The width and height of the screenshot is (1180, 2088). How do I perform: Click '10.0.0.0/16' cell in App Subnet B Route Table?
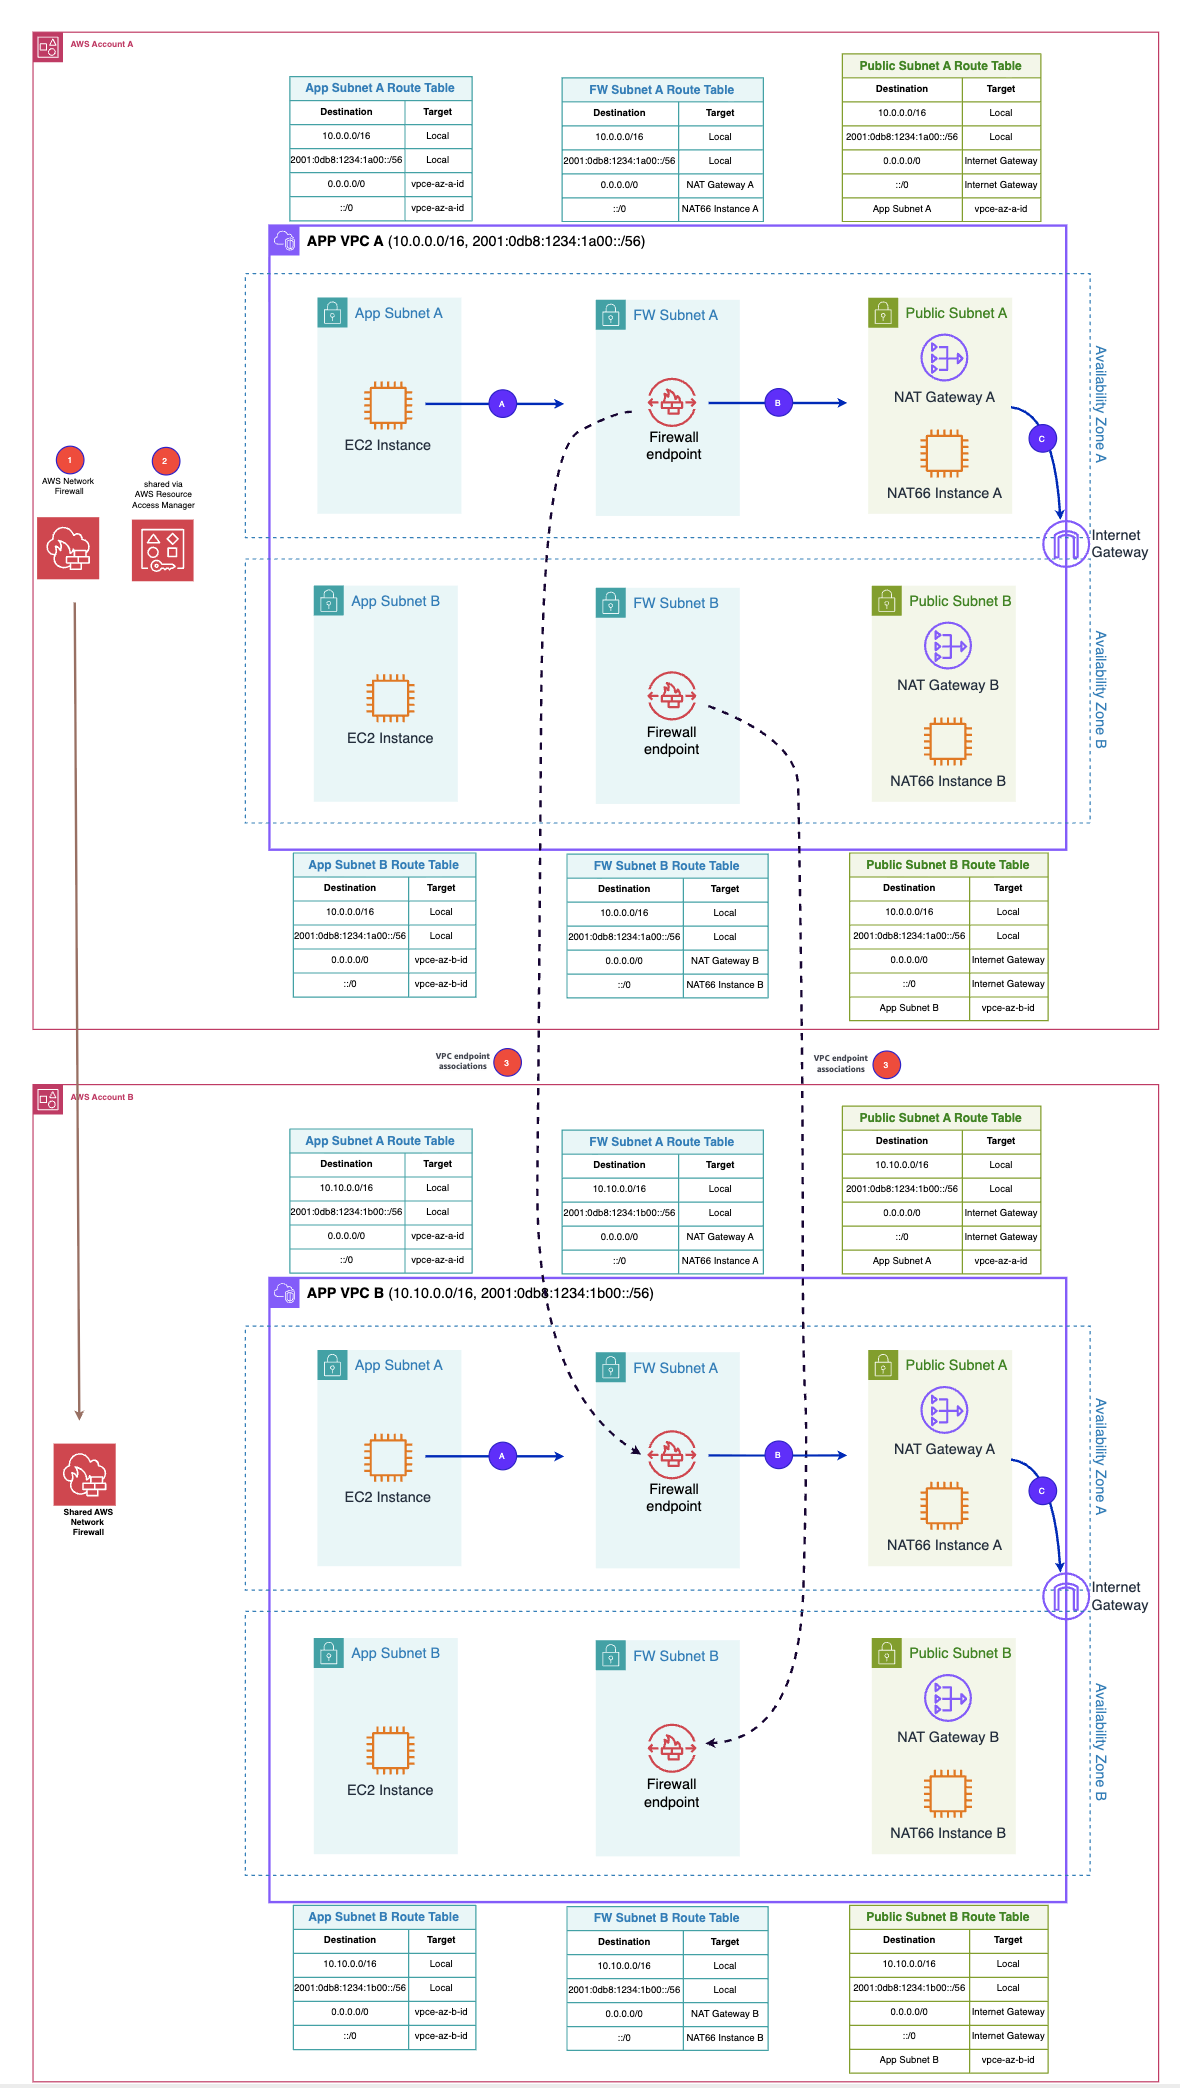(x=350, y=912)
